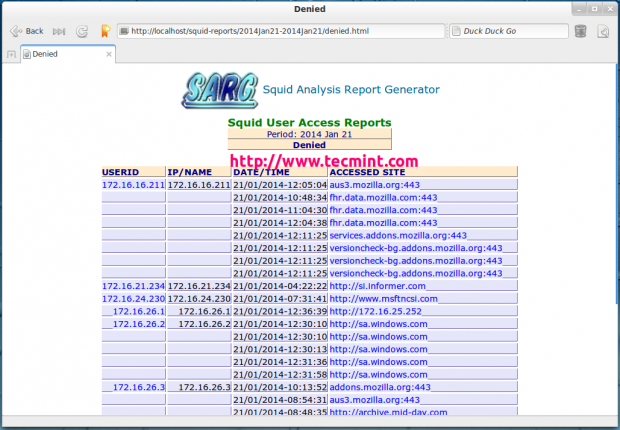
Task: Click the date cell 21/01/2014-04:22:22
Action: pyautogui.click(x=280, y=286)
